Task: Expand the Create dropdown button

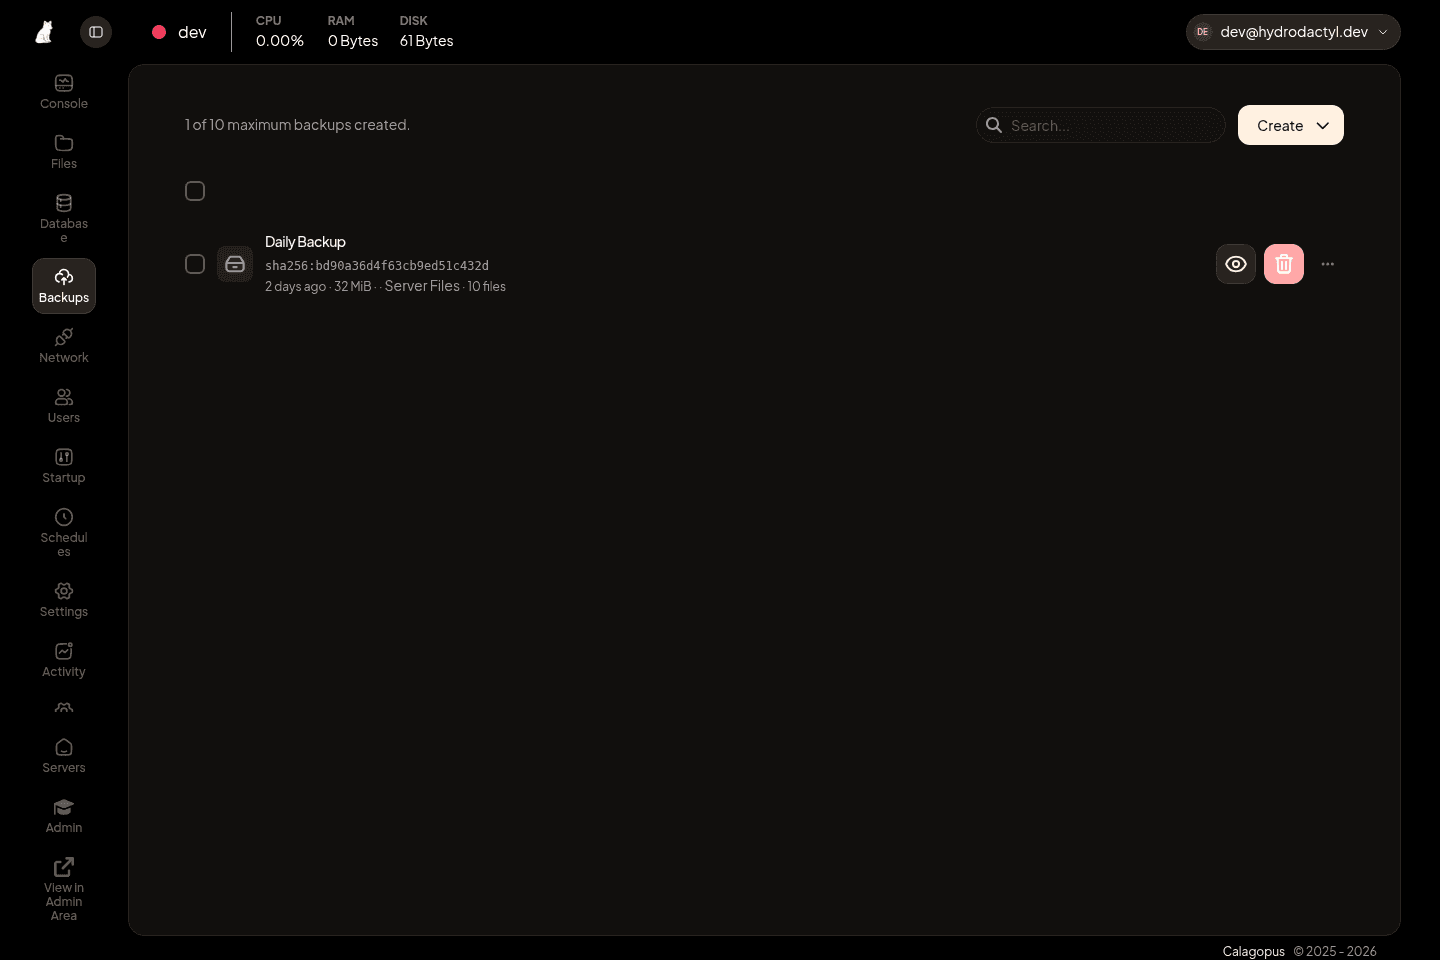Action: coord(1291,125)
